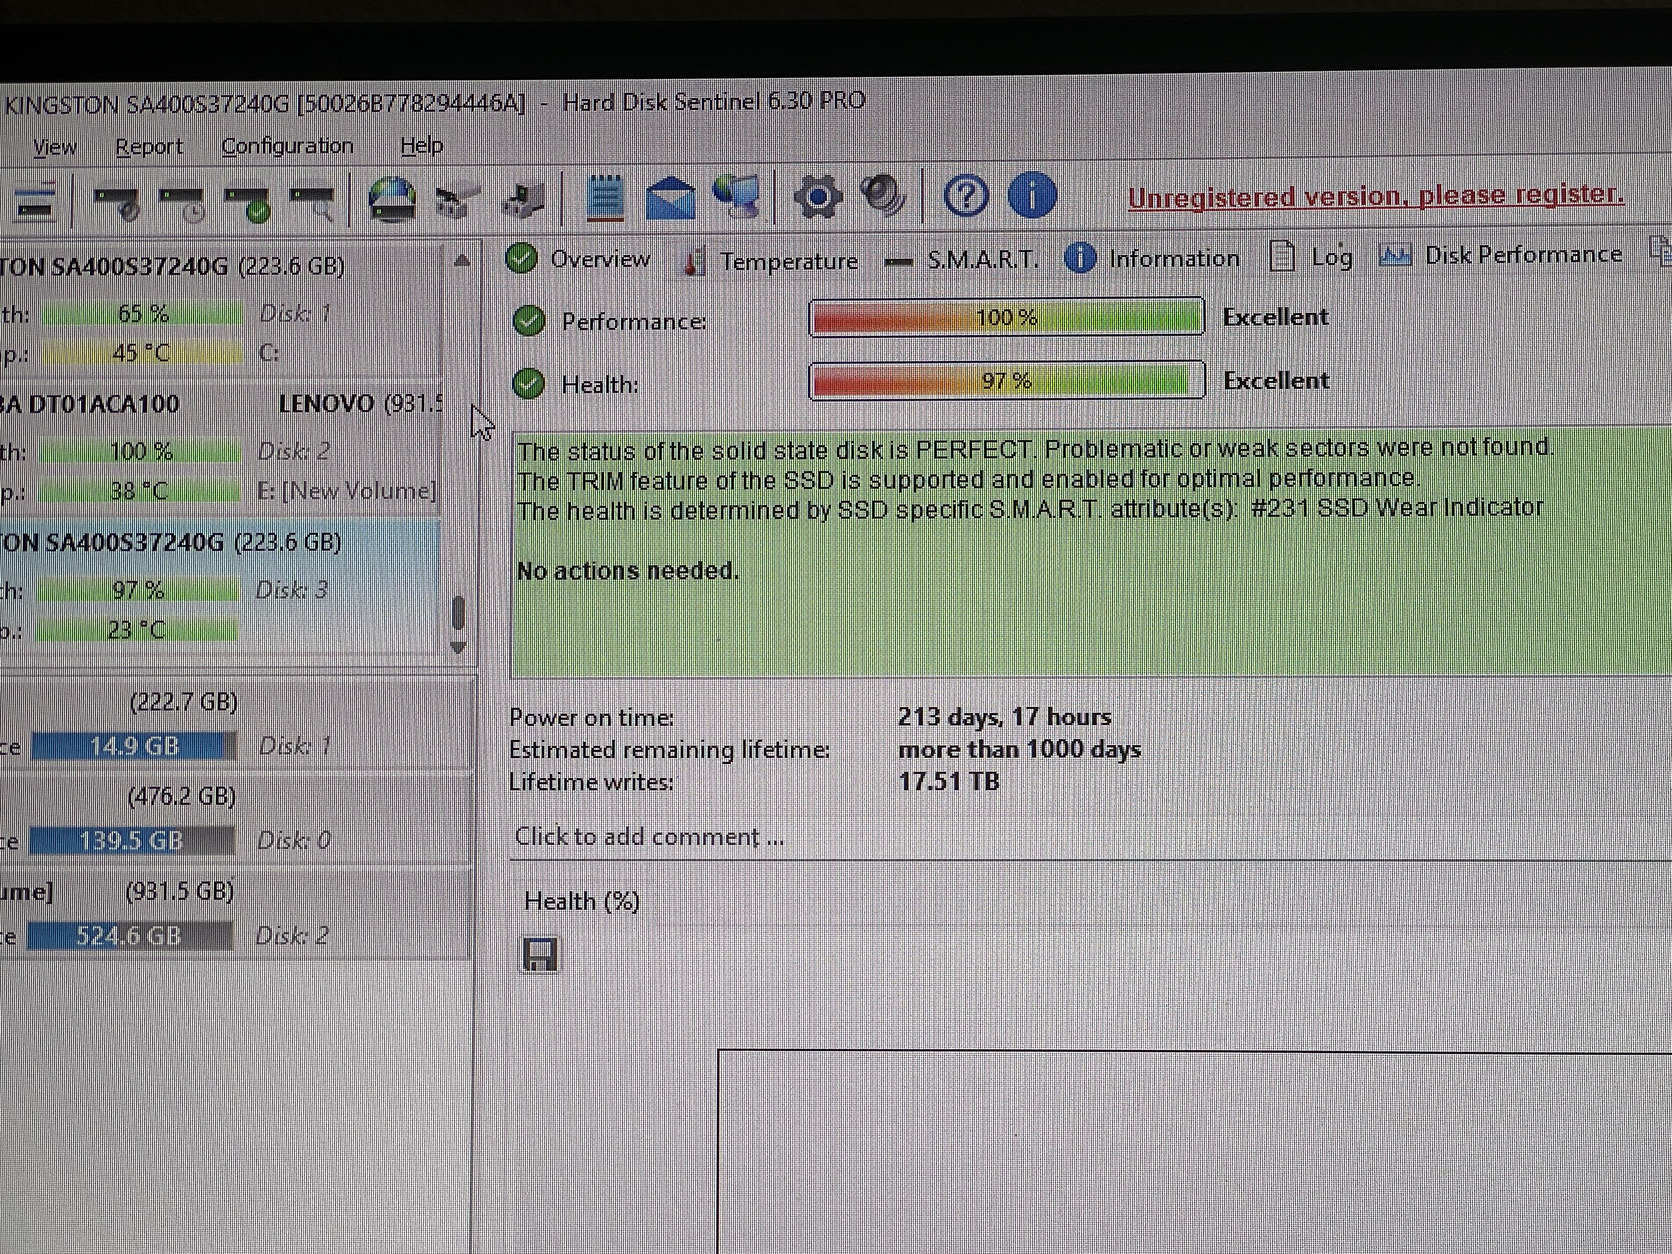Screen dimensions: 1672x1254
Task: Click the green check icon next to Performance
Action: [x=528, y=321]
